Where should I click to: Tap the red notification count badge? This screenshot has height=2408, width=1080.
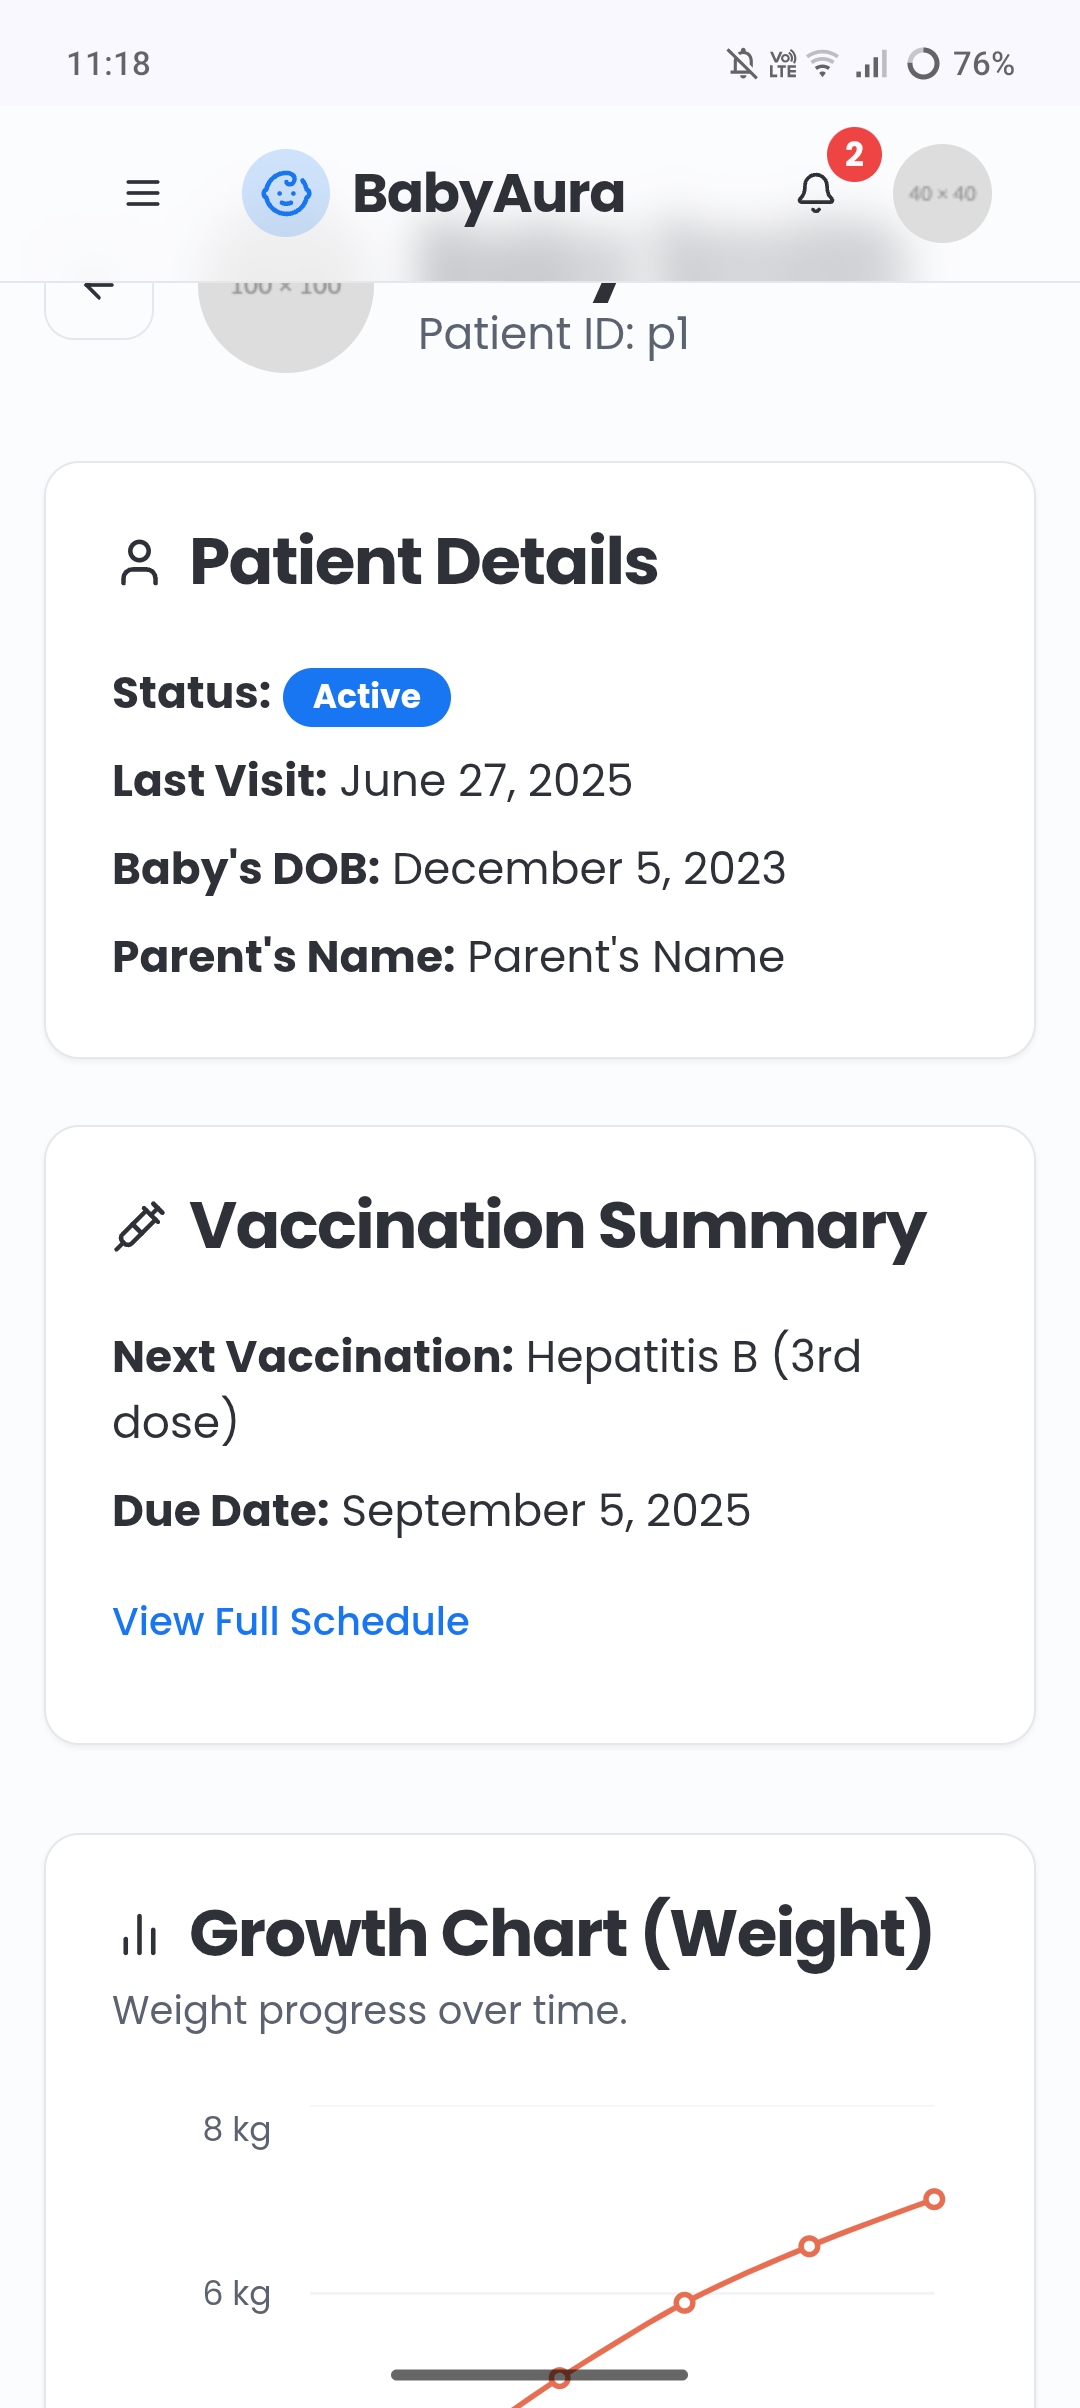point(854,155)
